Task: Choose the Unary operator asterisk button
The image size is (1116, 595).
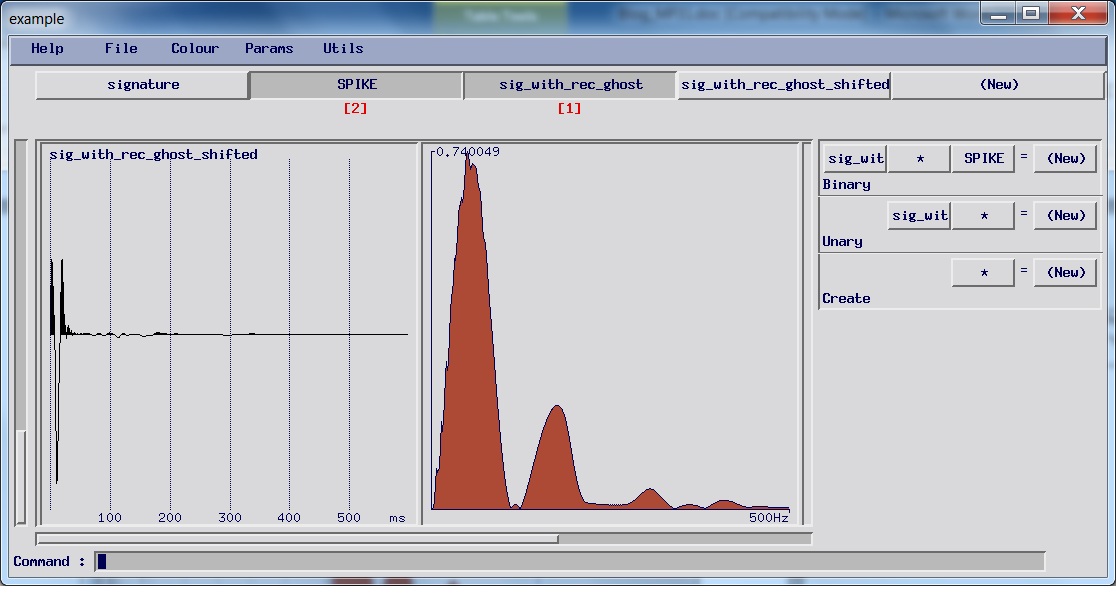Action: coord(984,216)
